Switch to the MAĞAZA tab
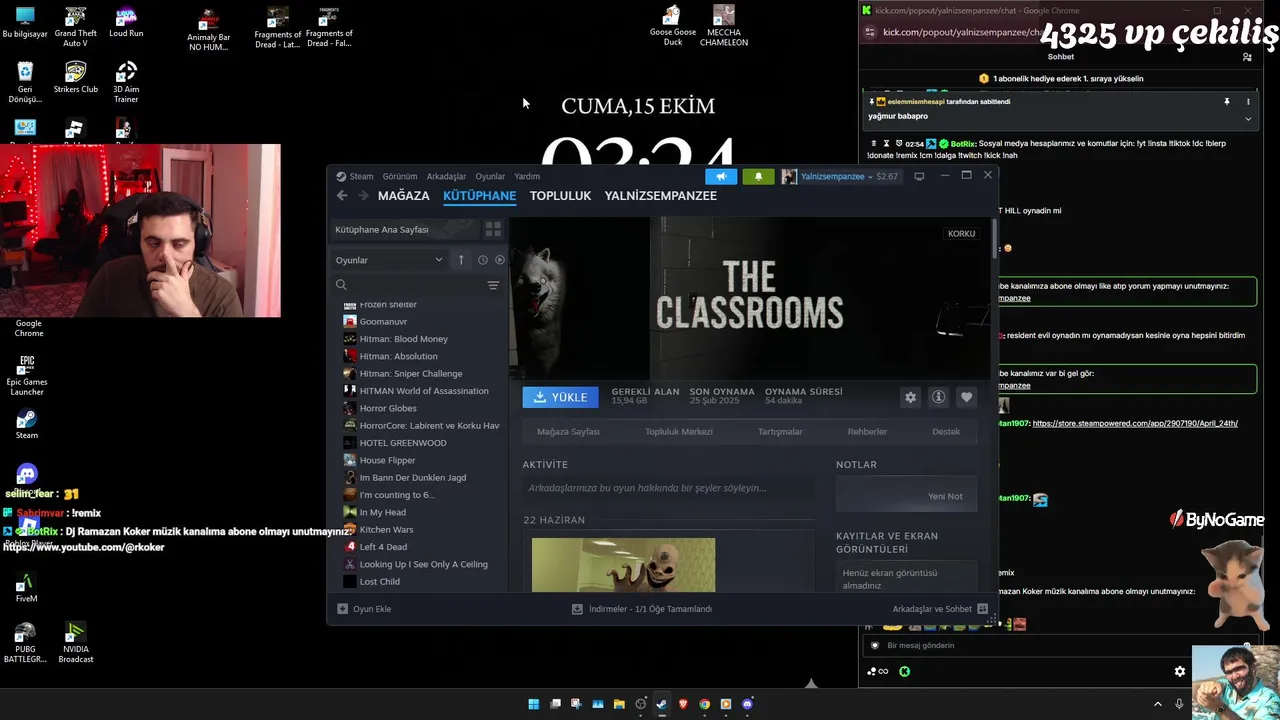The width and height of the screenshot is (1280, 720). click(404, 196)
